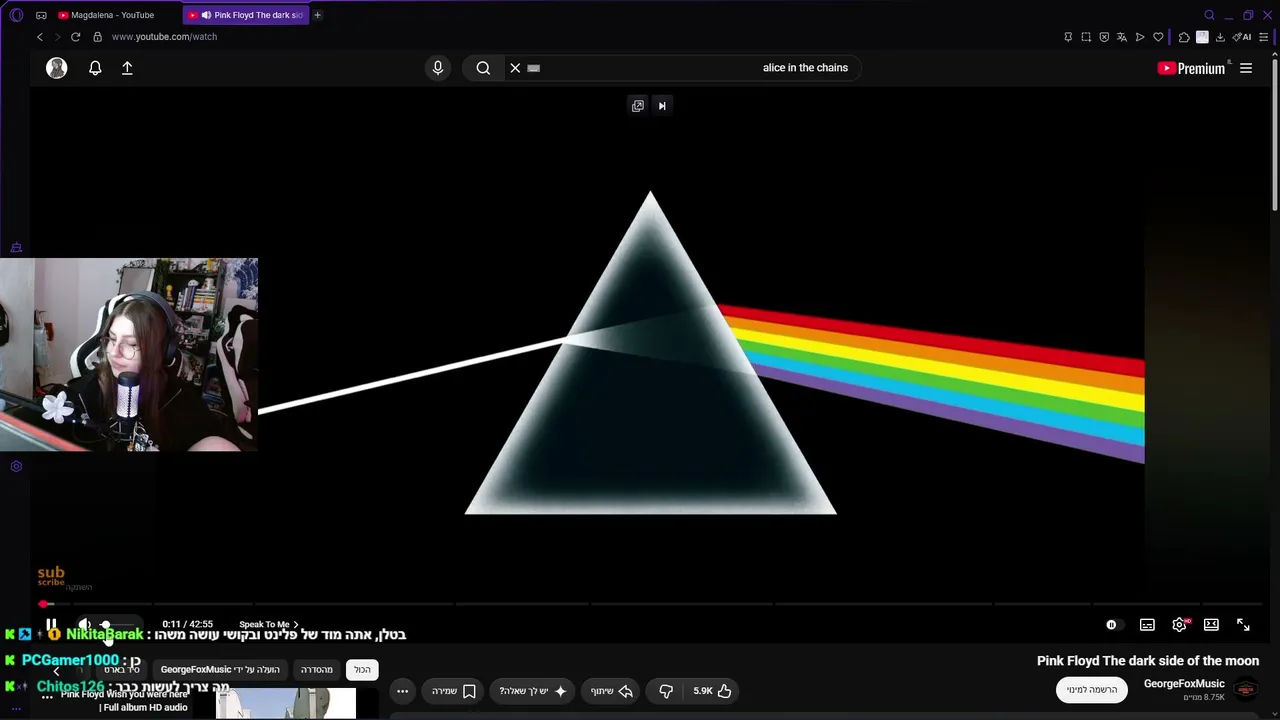Open the Opera pinboards pin icon
Viewport: 1280px width, 720px height.
pyautogui.click(x=1068, y=37)
